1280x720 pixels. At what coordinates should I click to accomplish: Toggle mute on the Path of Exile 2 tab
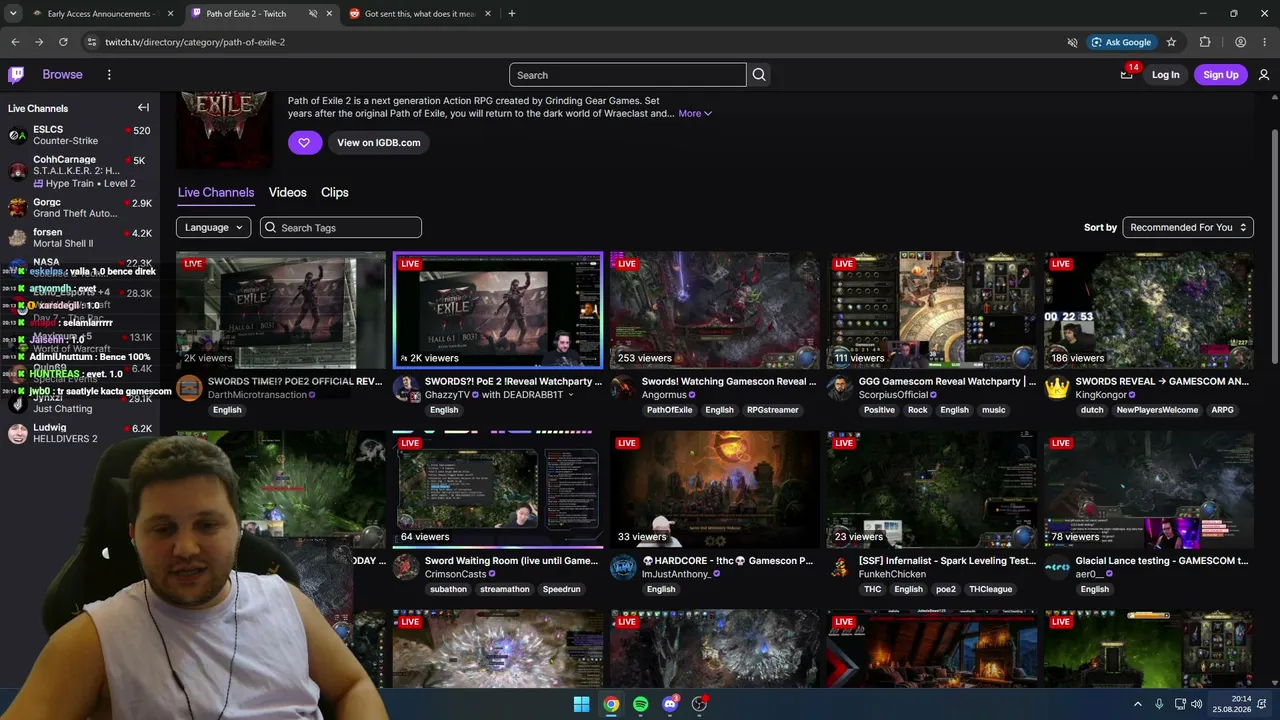pos(313,14)
